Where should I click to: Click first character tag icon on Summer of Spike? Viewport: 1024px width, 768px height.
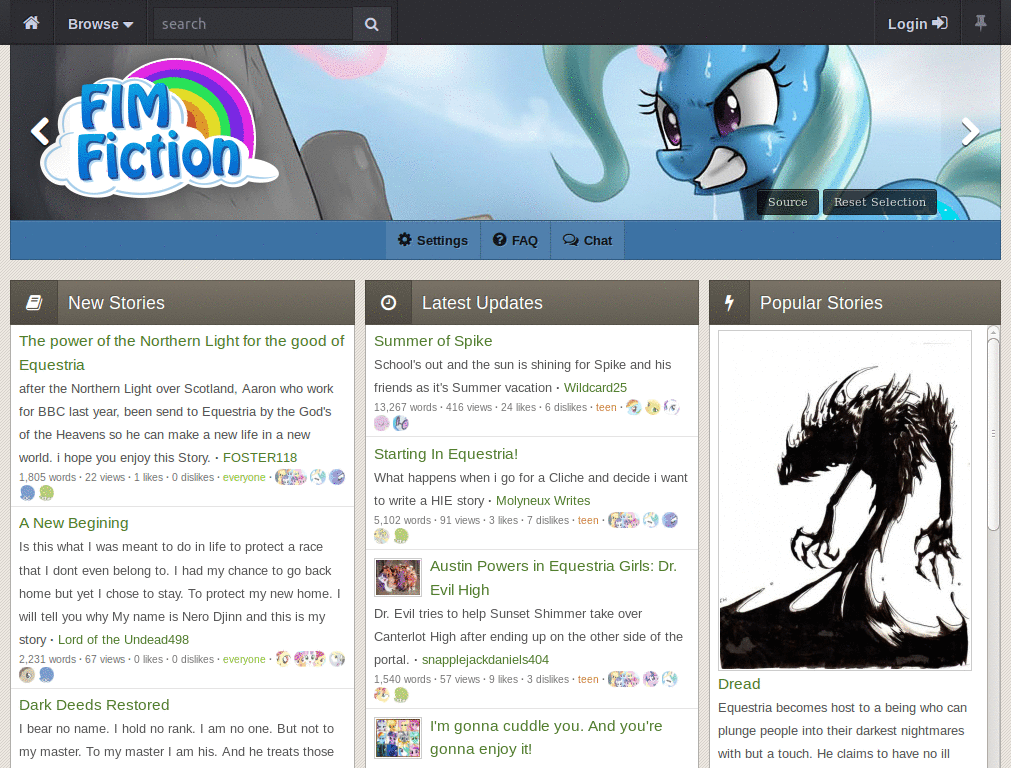tap(633, 408)
